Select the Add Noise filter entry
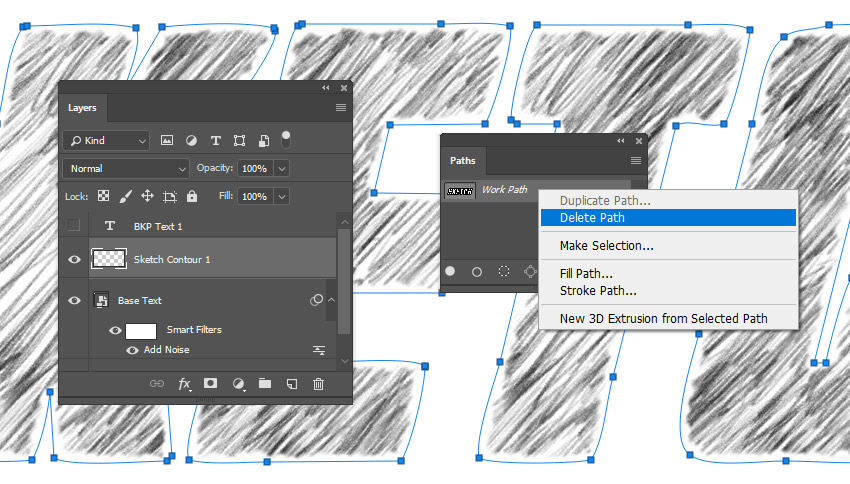 [166, 350]
